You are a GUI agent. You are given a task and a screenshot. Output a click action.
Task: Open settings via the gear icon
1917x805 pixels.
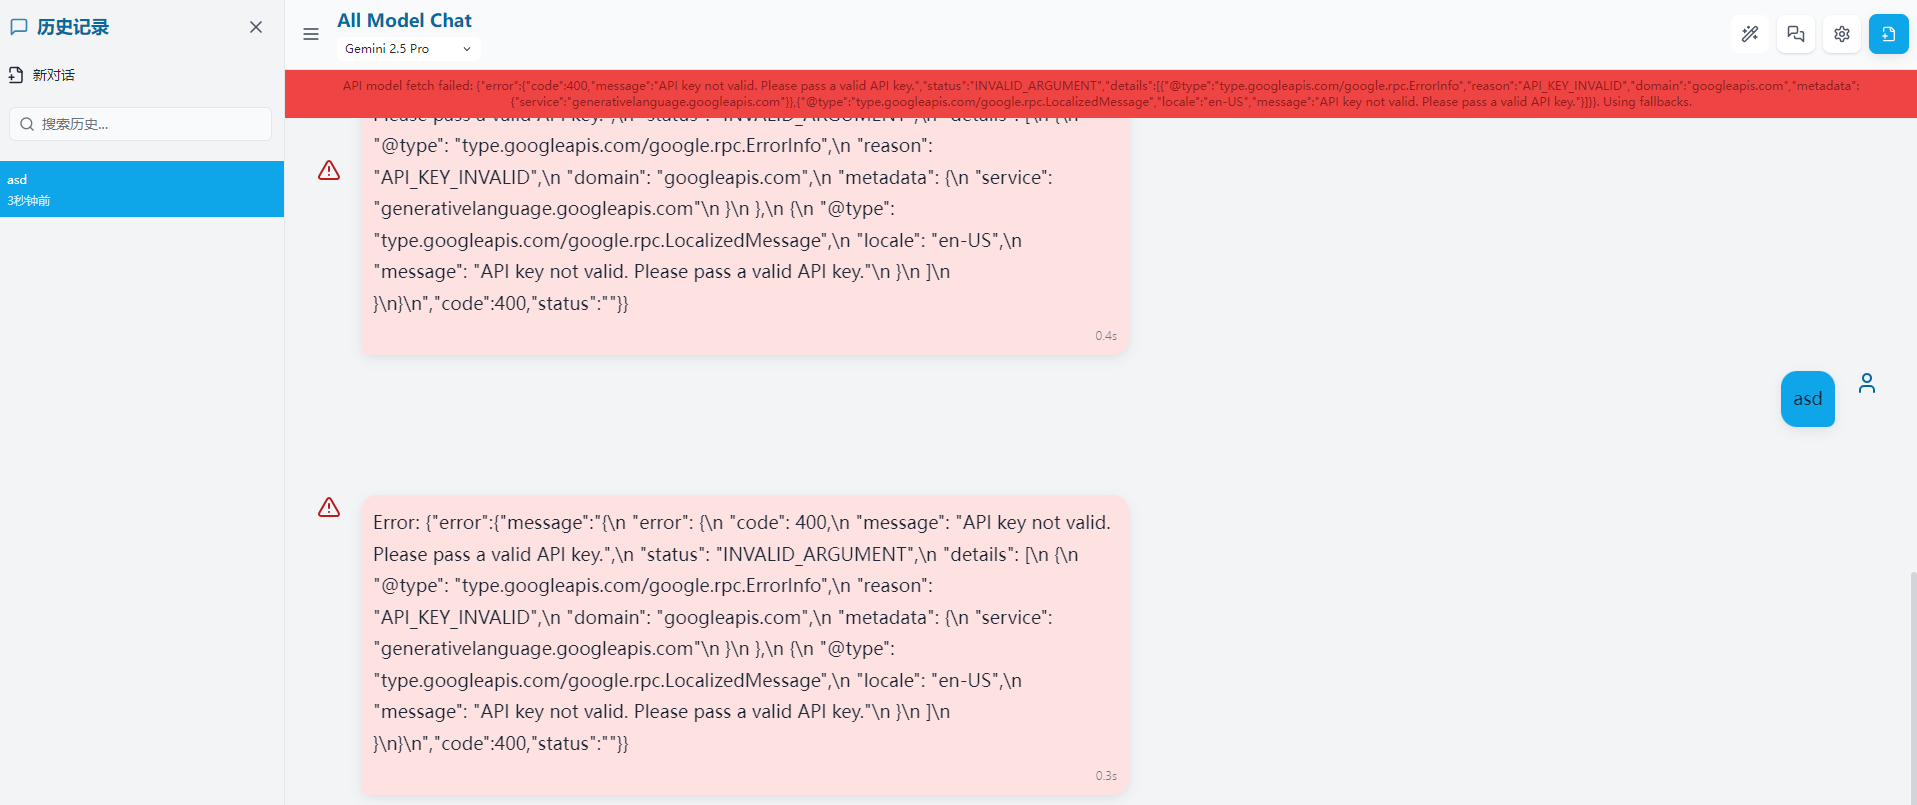click(x=1842, y=34)
